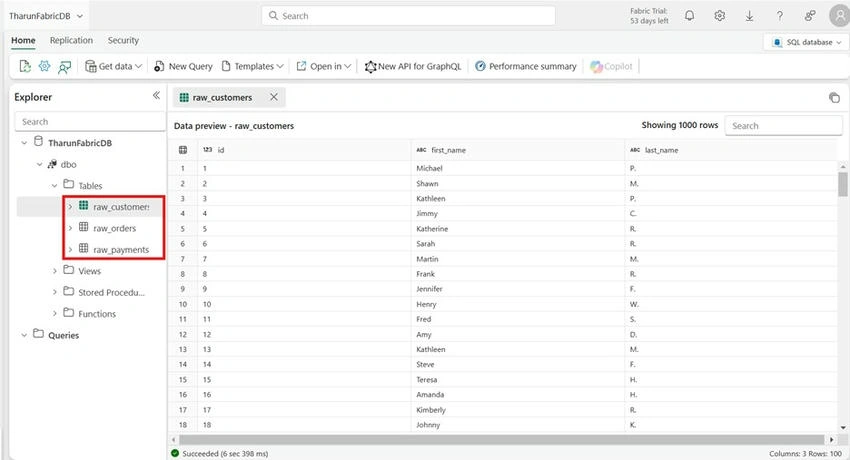
Task: Click the Succeeded green check status icon
Action: click(x=175, y=453)
